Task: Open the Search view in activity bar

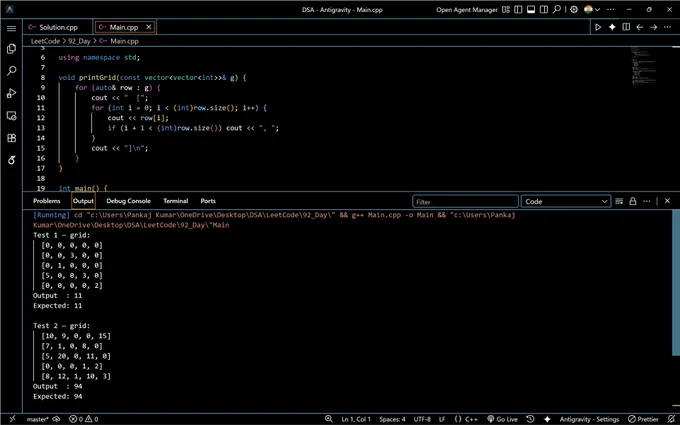Action: pos(12,71)
